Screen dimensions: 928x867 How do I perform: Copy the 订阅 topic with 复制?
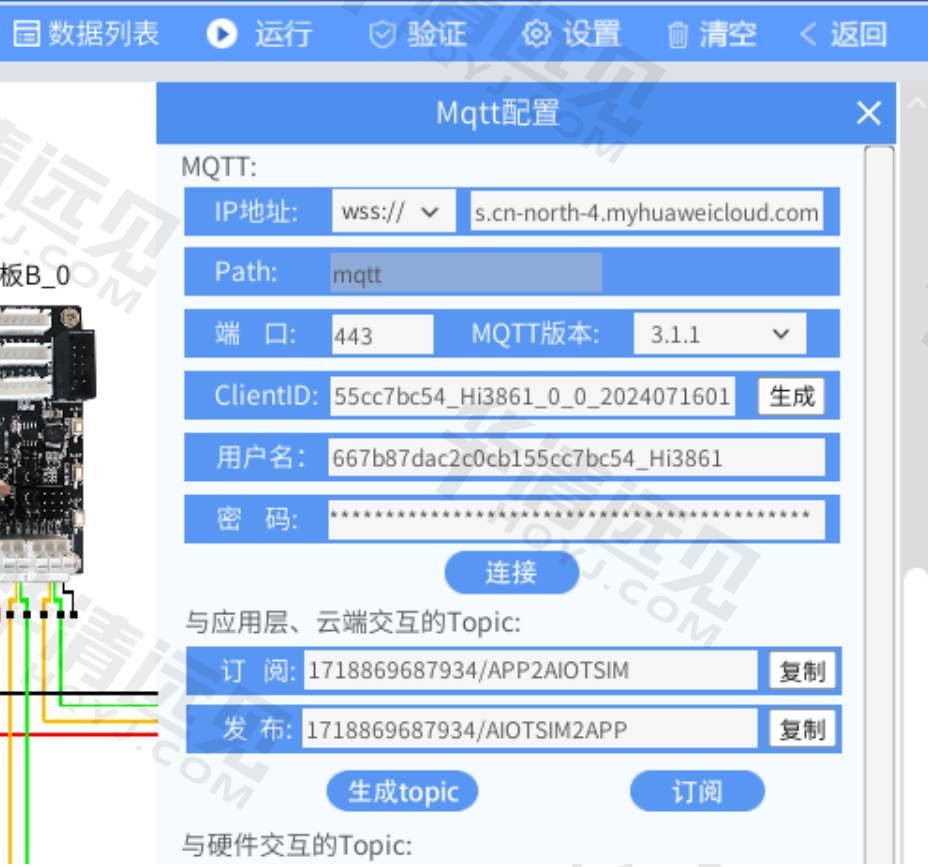click(x=802, y=671)
